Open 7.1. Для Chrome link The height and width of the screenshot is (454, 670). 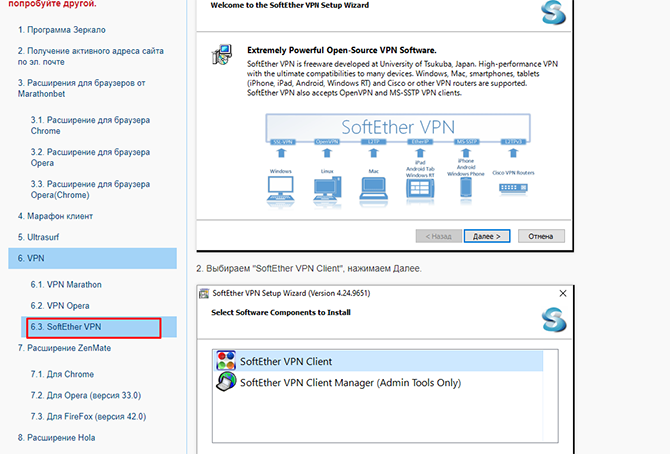62,374
